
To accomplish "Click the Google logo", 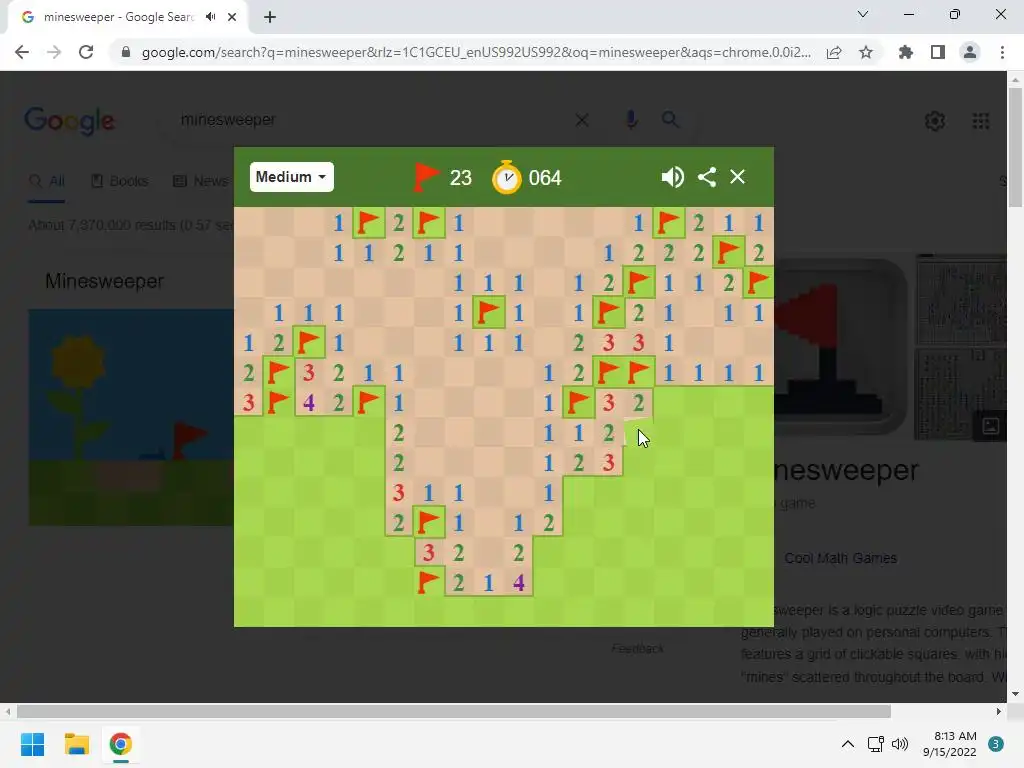I will pyautogui.click(x=69, y=121).
